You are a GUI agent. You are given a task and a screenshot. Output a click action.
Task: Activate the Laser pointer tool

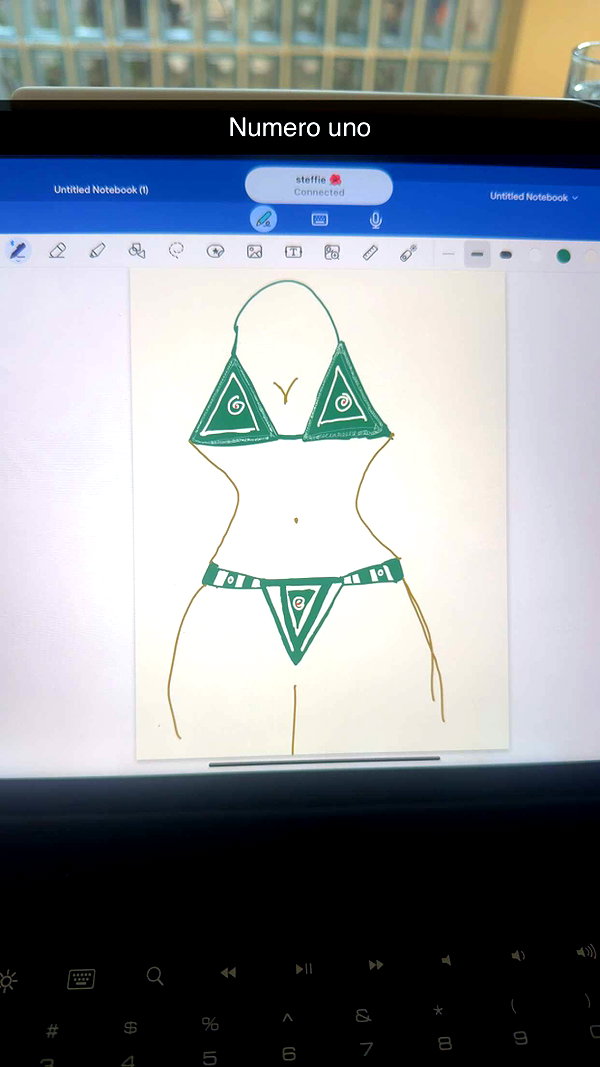pyautogui.click(x=408, y=253)
